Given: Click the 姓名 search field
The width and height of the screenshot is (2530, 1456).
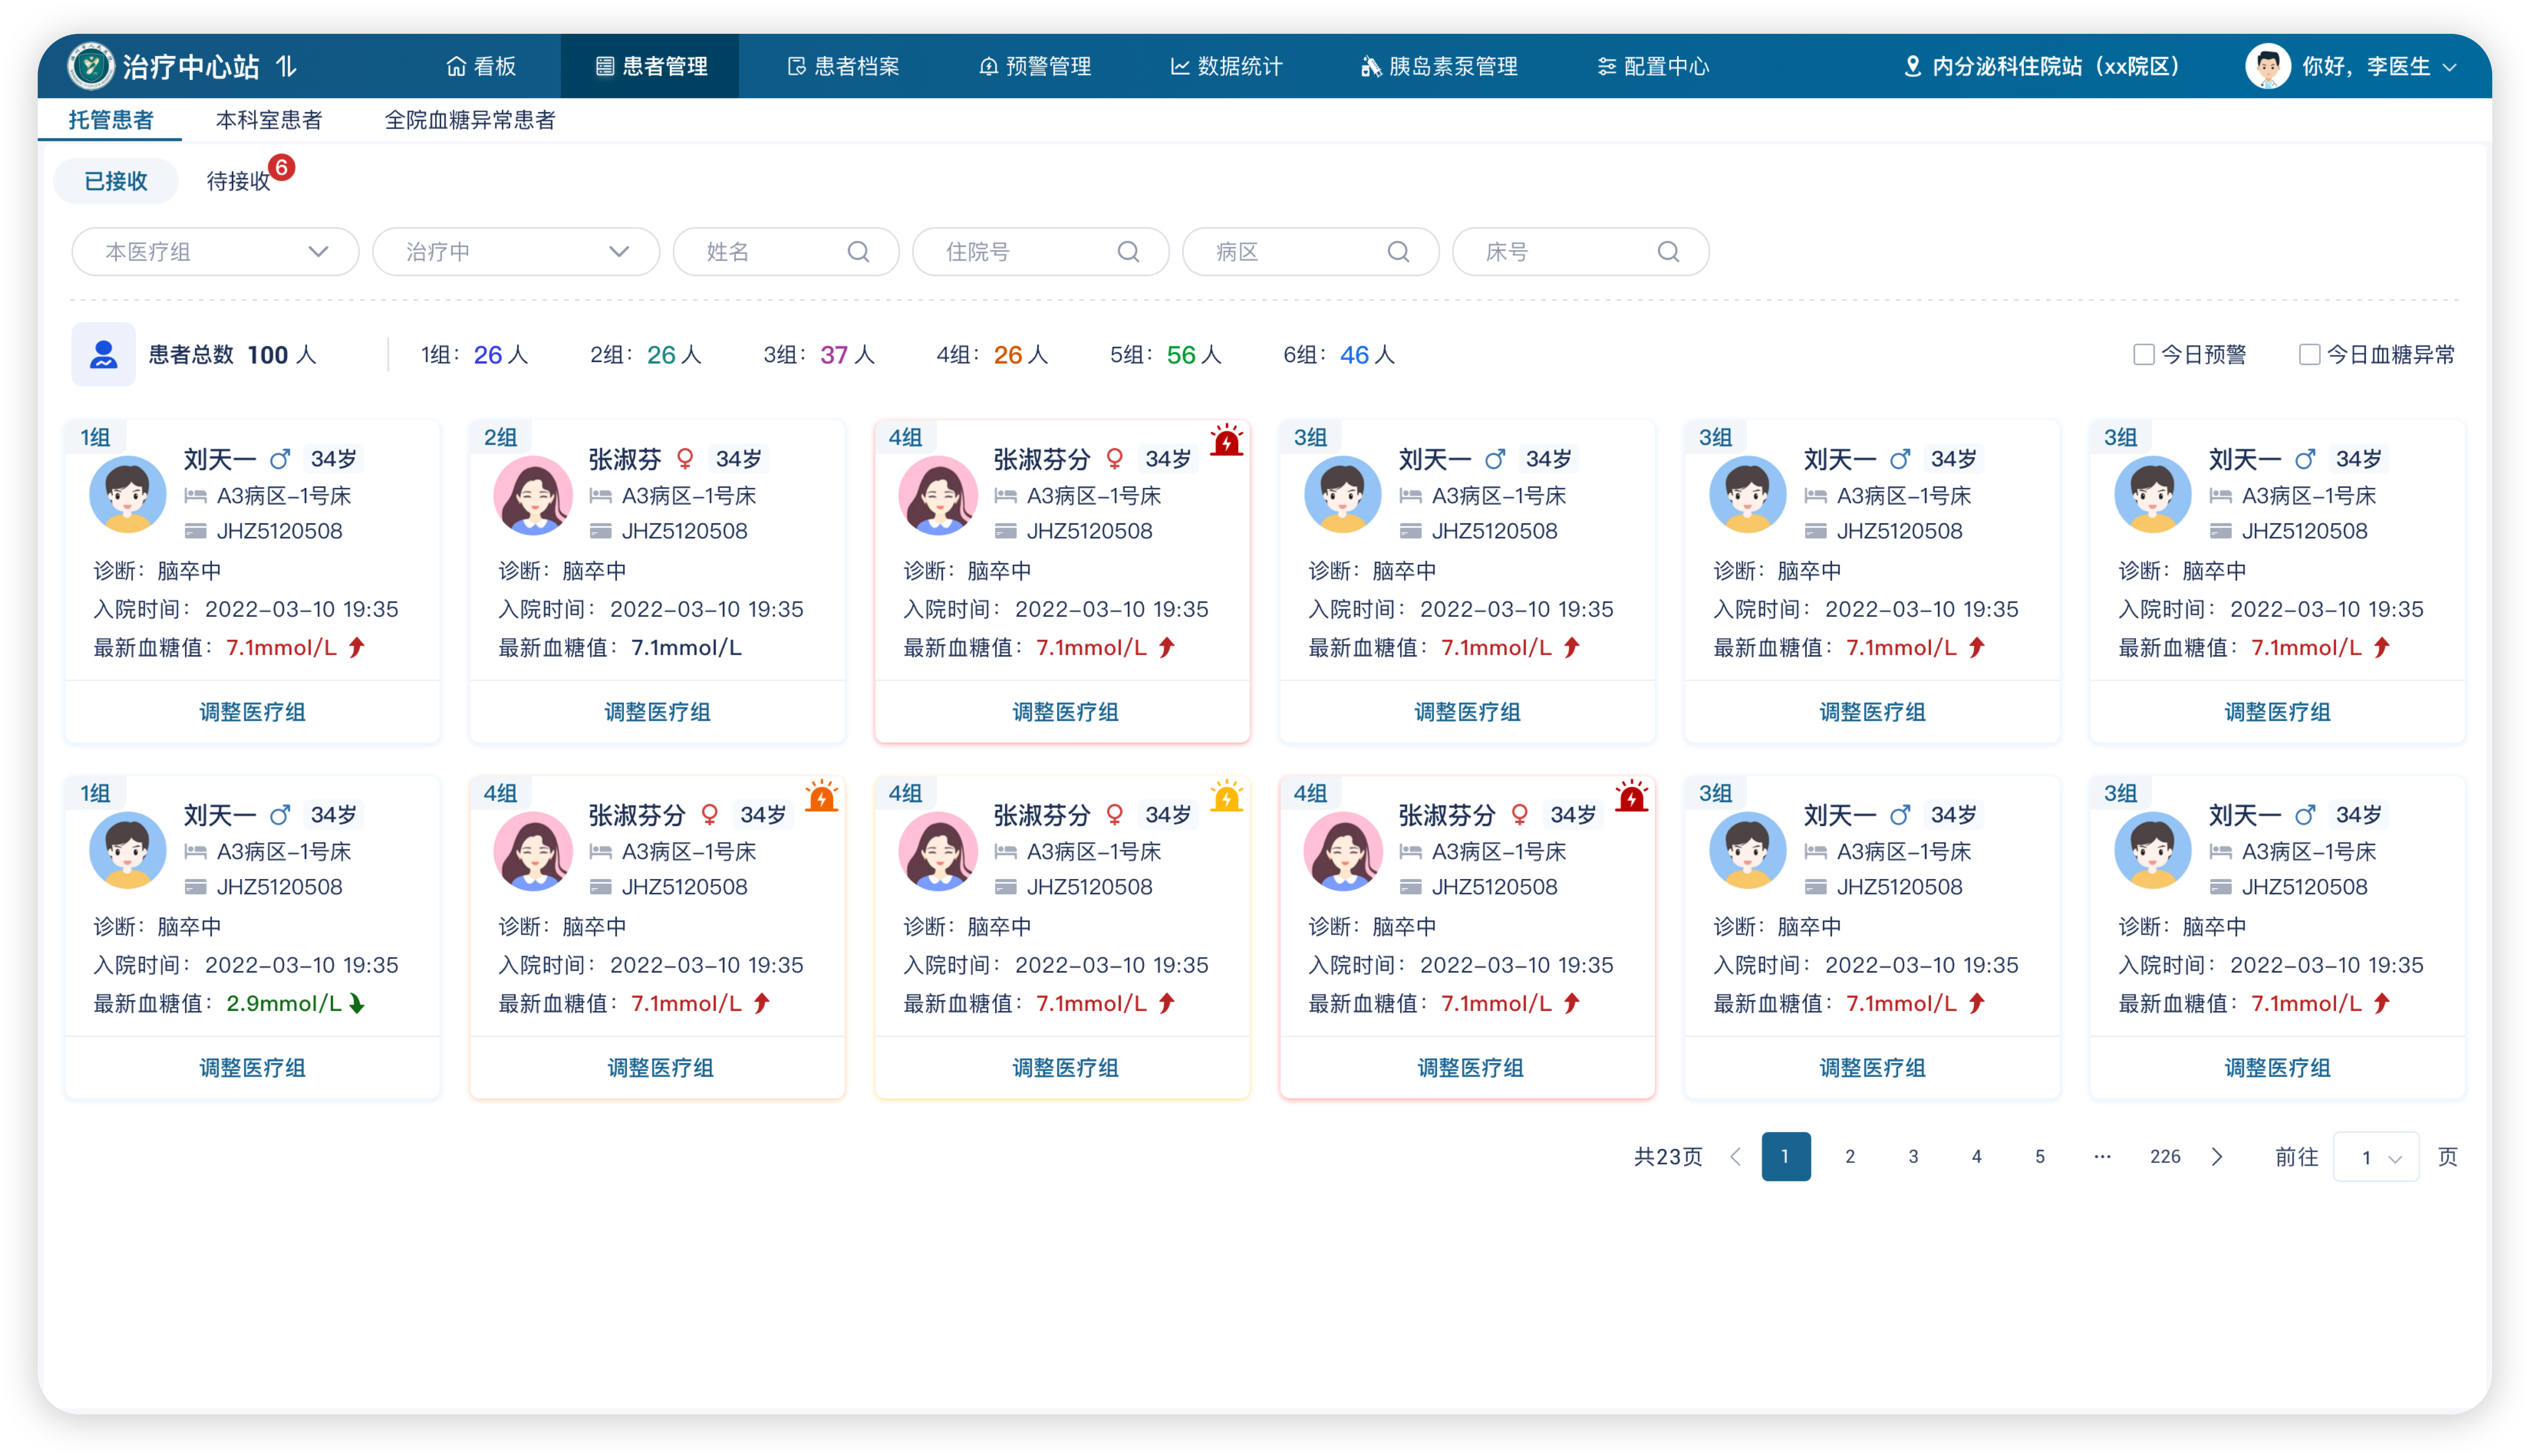Looking at the screenshot, I should coord(786,252).
